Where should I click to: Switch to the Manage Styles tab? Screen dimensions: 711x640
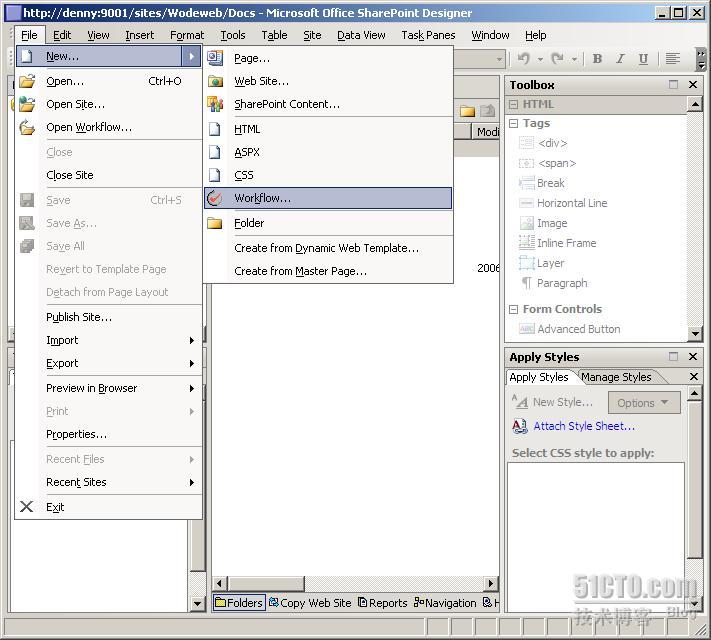pyautogui.click(x=616, y=377)
